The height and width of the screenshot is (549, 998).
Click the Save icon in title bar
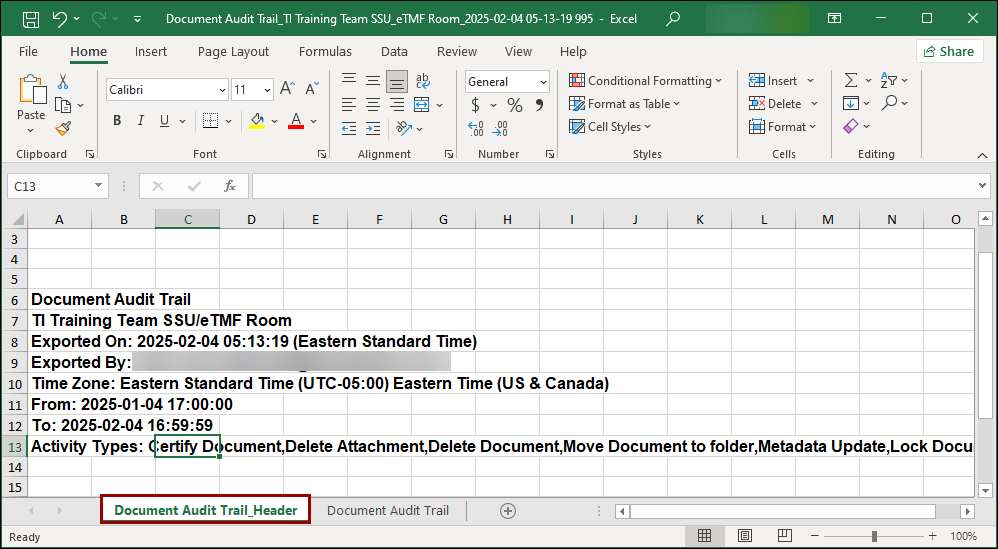click(x=31, y=18)
